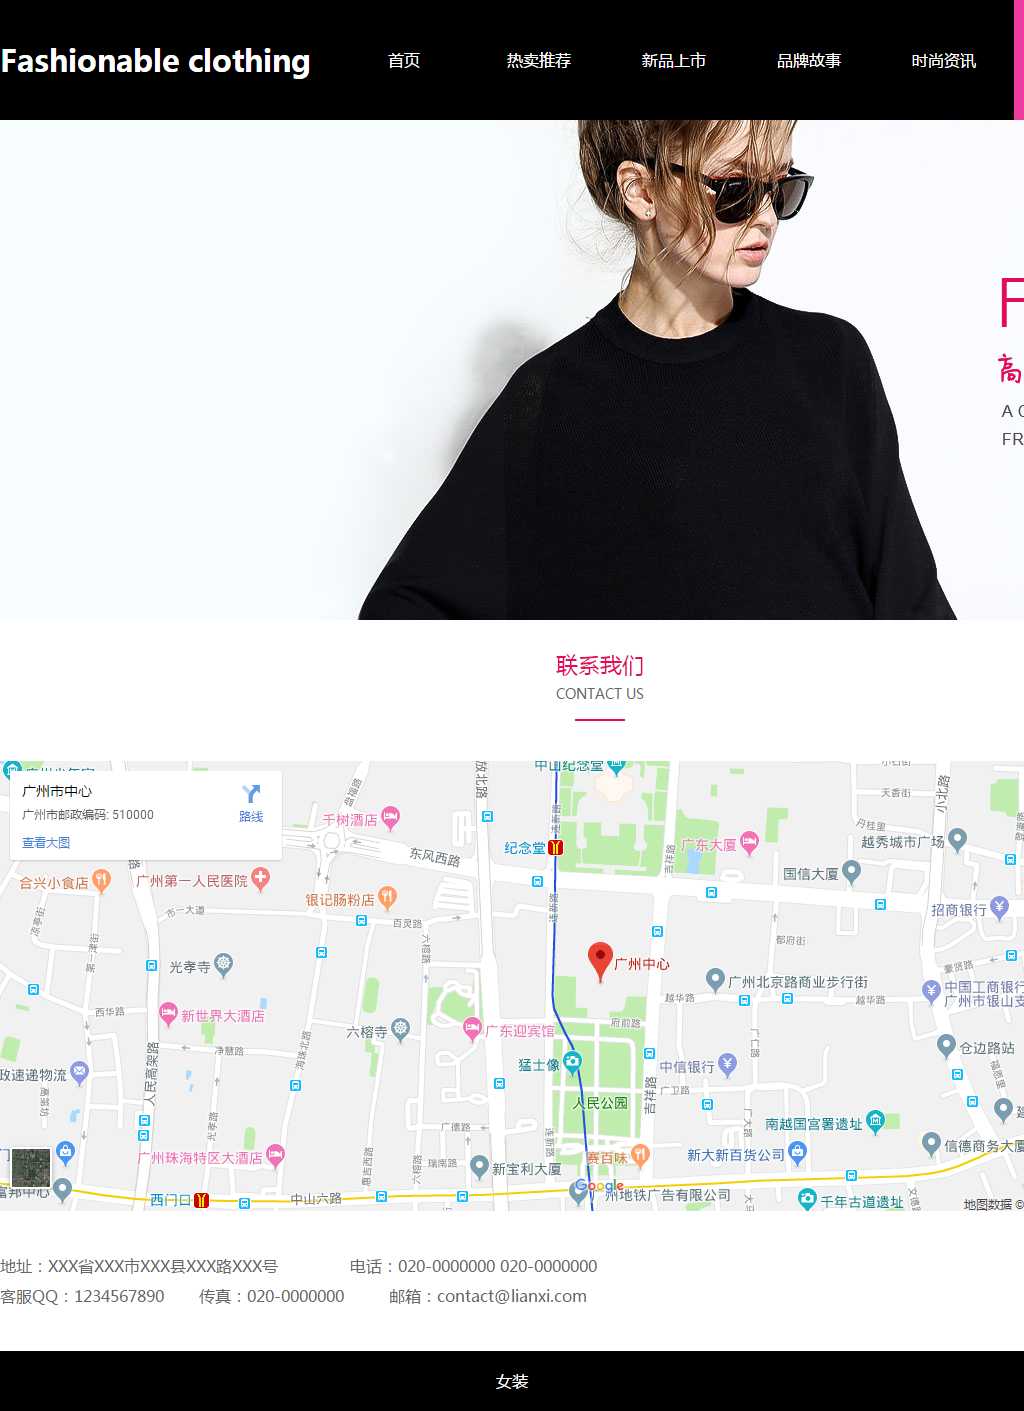Click the 女装 link in the footer
1024x1411 pixels.
512,1381
